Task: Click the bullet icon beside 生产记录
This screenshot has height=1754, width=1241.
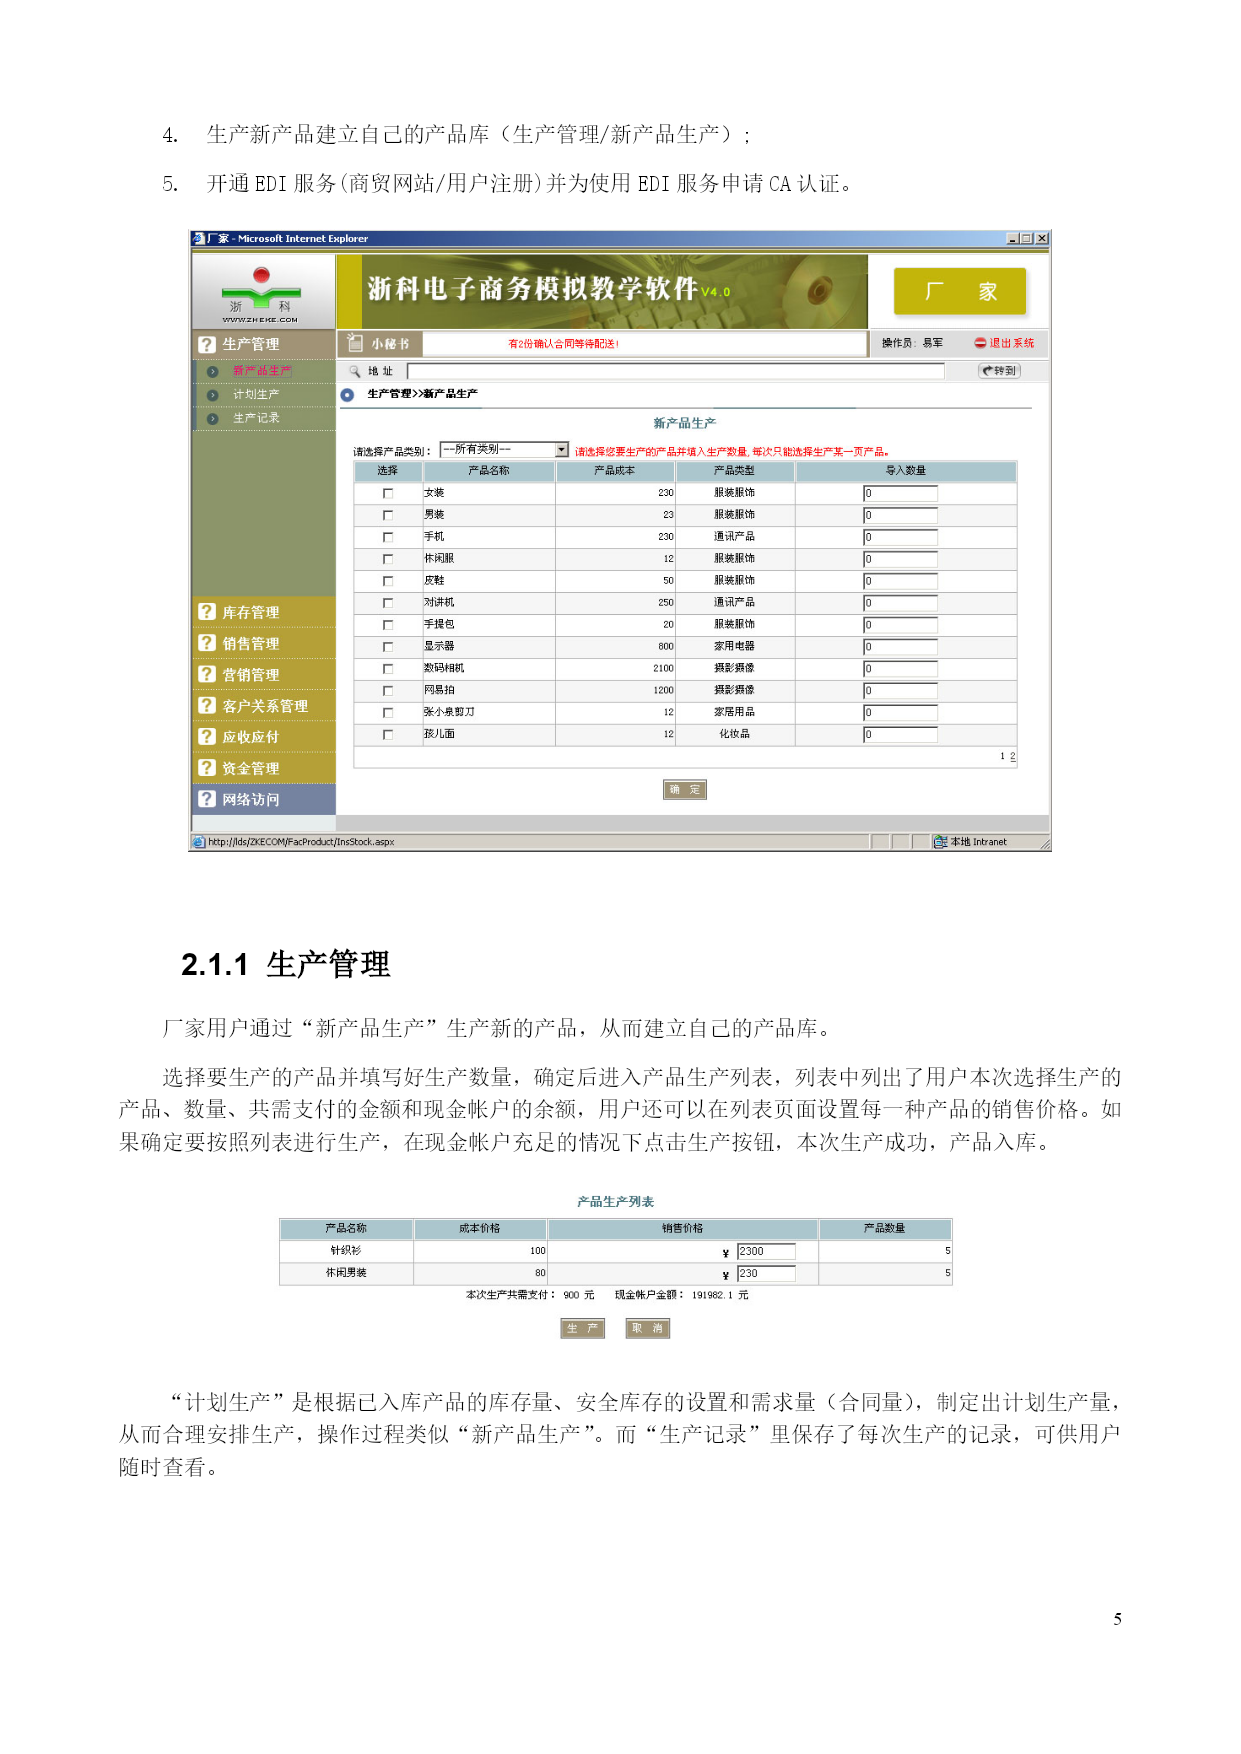Action: click(x=212, y=419)
